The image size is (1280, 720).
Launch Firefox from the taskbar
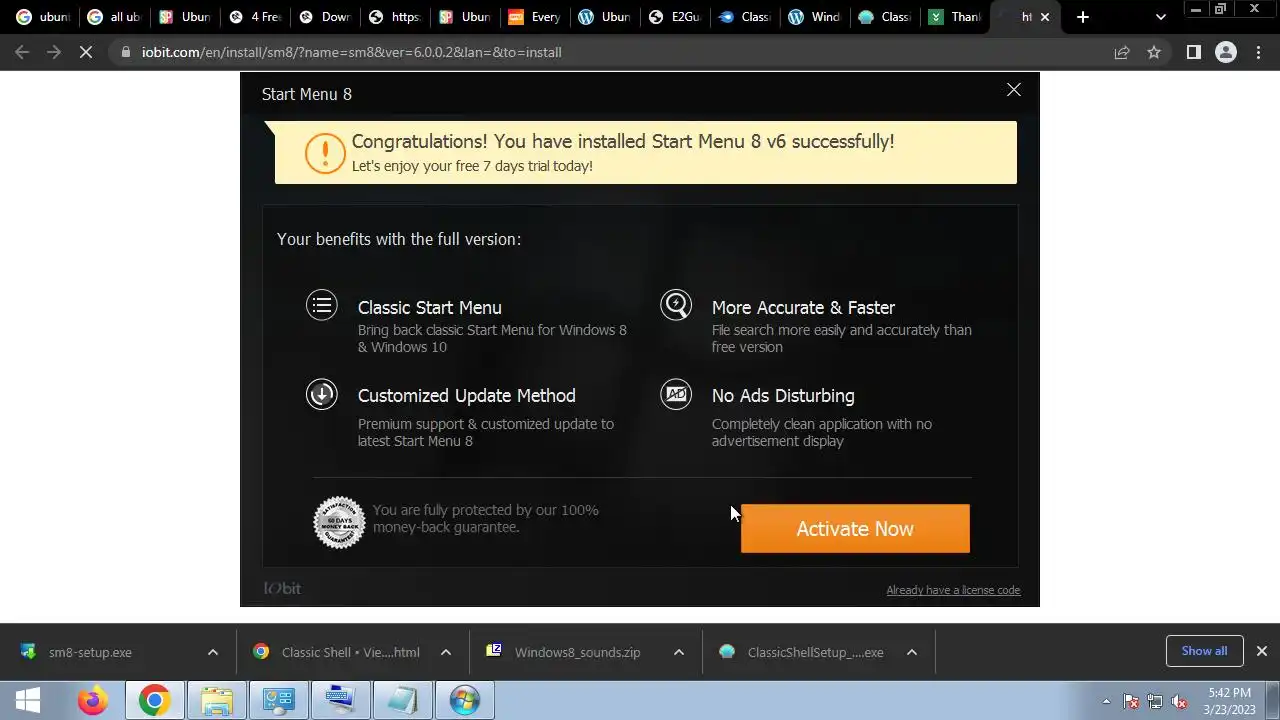click(x=92, y=701)
